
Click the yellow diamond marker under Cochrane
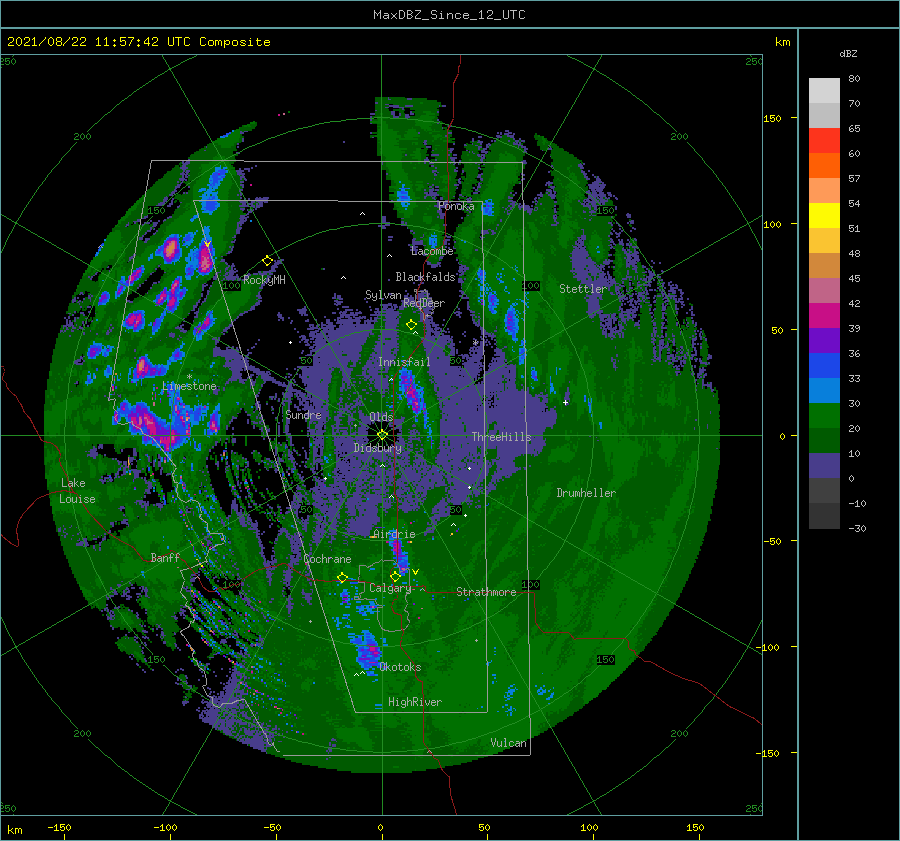pyautogui.click(x=342, y=578)
